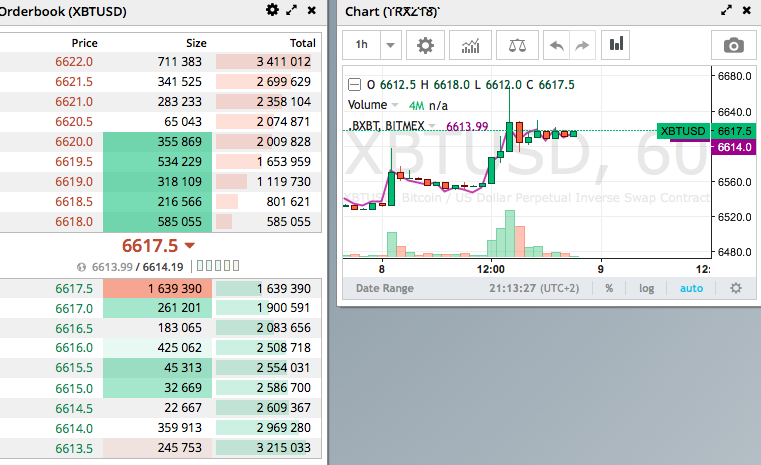Open the Compare symbols scales icon
The image size is (761, 465).
coord(517,45)
